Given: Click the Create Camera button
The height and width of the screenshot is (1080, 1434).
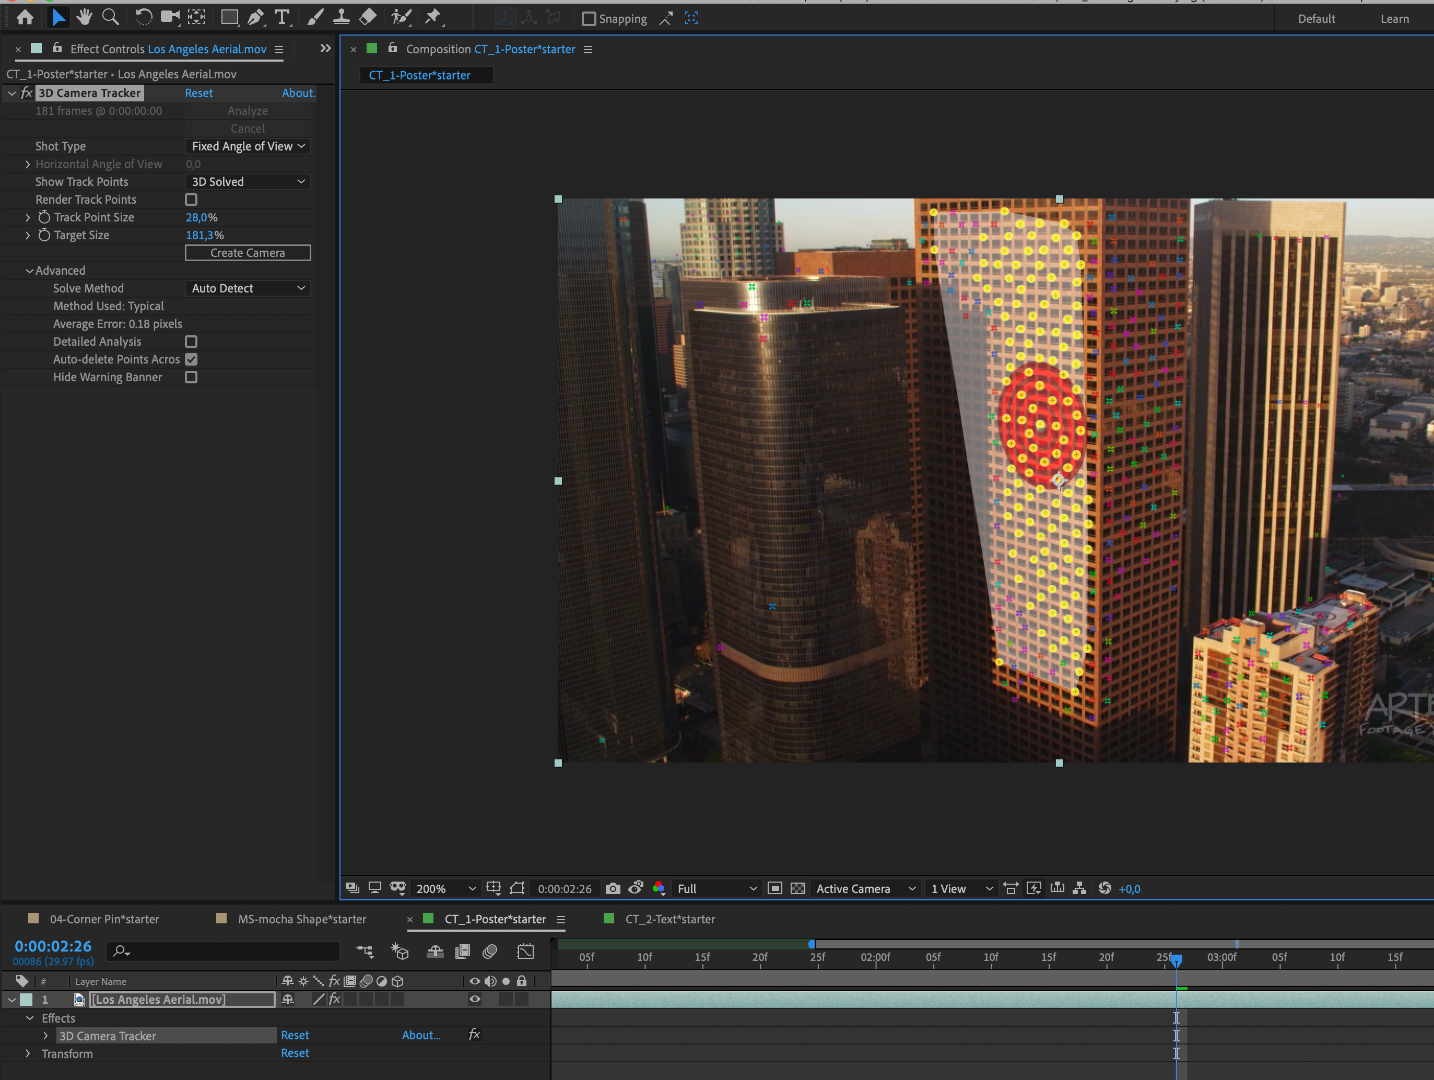Looking at the screenshot, I should (248, 253).
